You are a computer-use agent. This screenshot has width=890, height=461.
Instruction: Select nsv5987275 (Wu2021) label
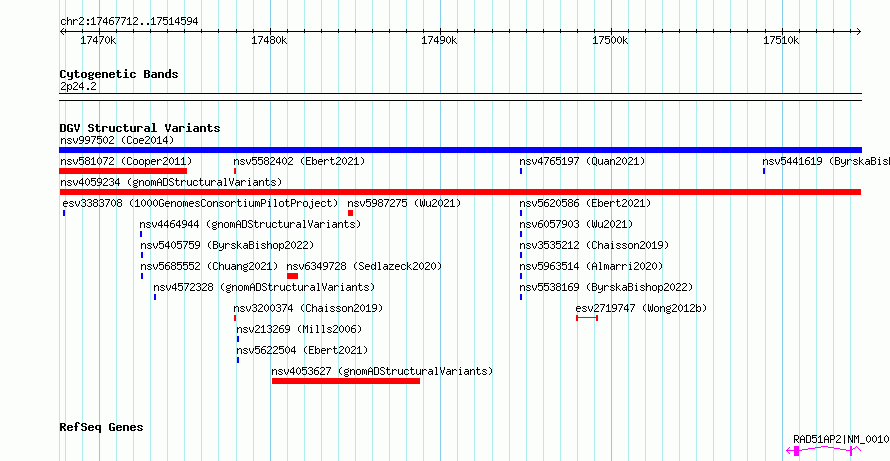click(404, 203)
